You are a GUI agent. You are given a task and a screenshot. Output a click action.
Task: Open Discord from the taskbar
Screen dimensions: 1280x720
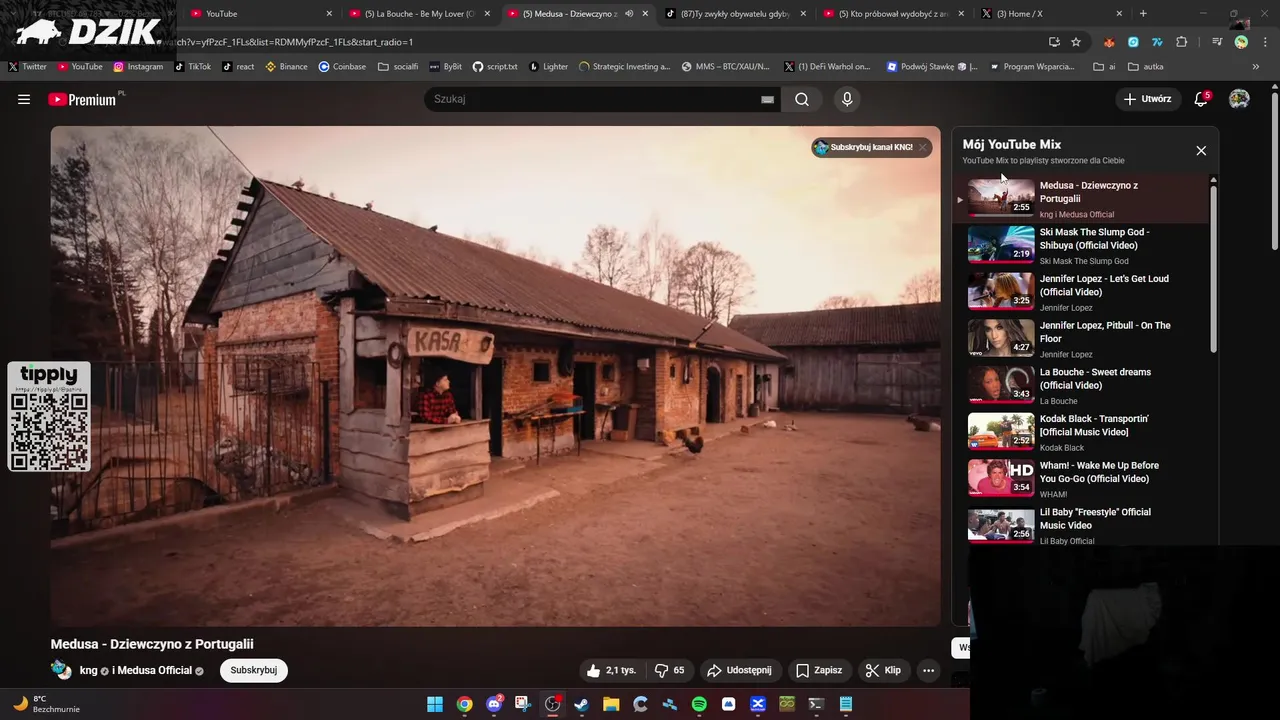[494, 704]
